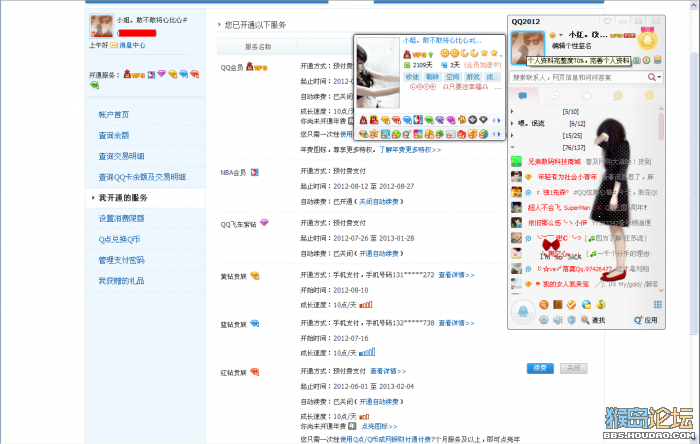Screen dimensions: 700x444
Task: Click 游戏 button in the profile card
Action: tap(472, 77)
